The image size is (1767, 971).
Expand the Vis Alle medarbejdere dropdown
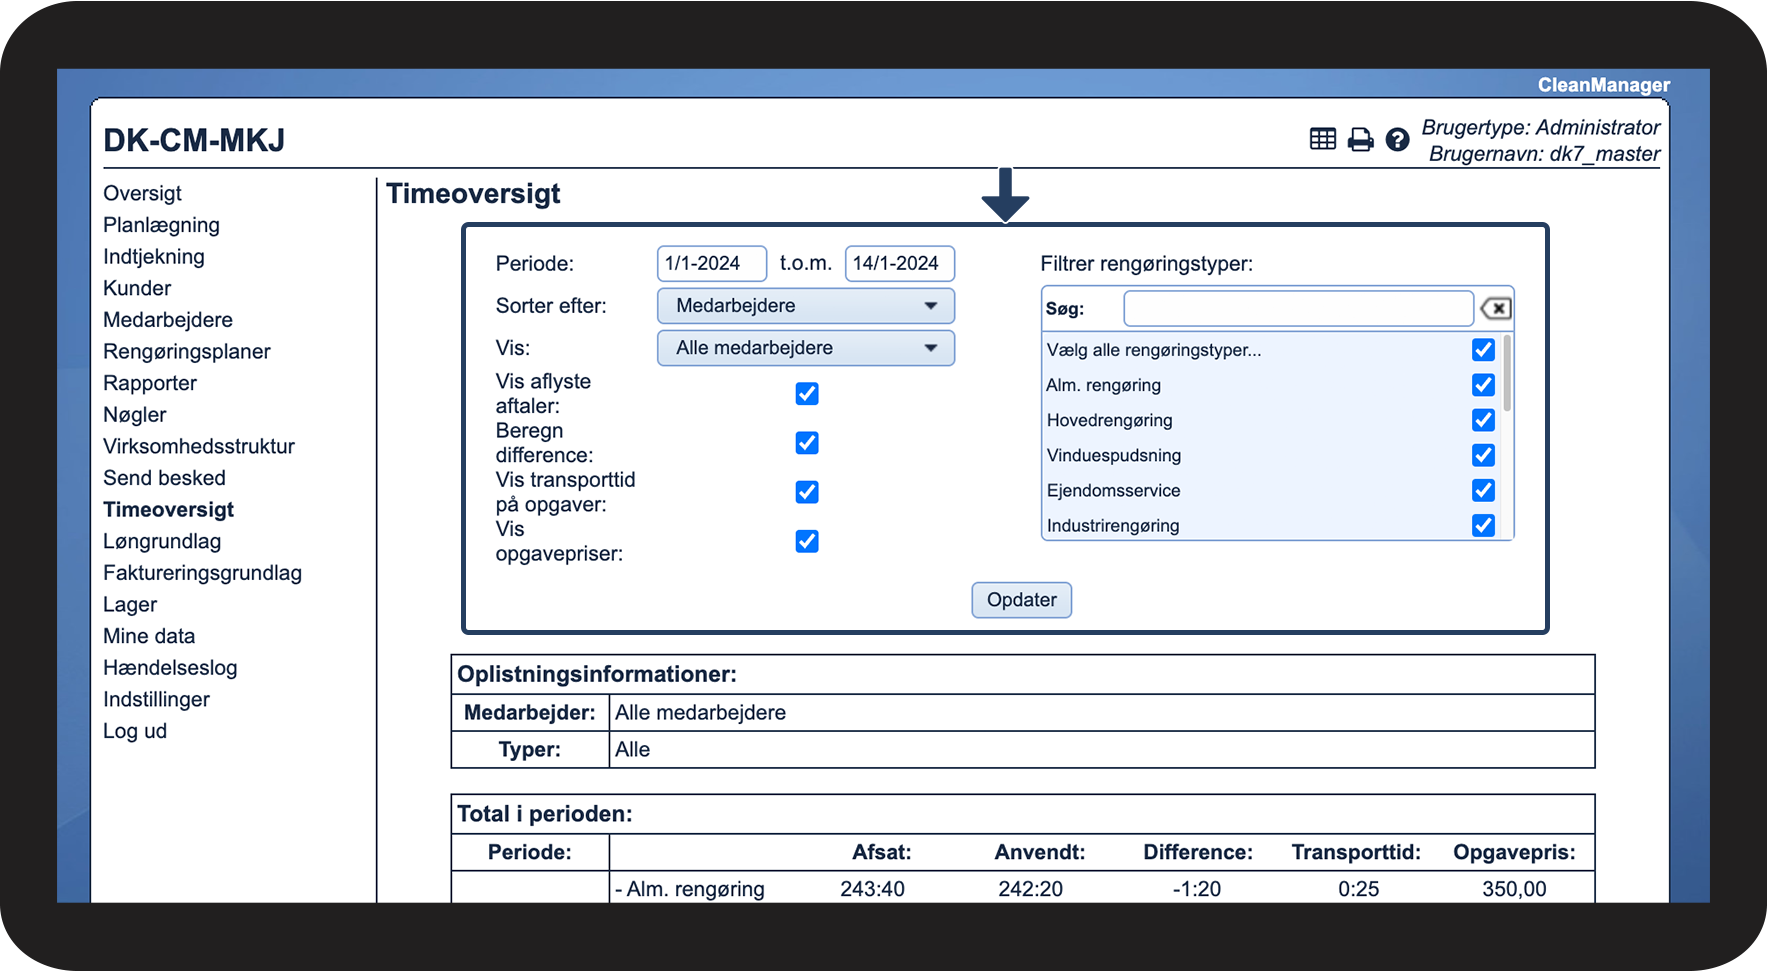tap(805, 348)
